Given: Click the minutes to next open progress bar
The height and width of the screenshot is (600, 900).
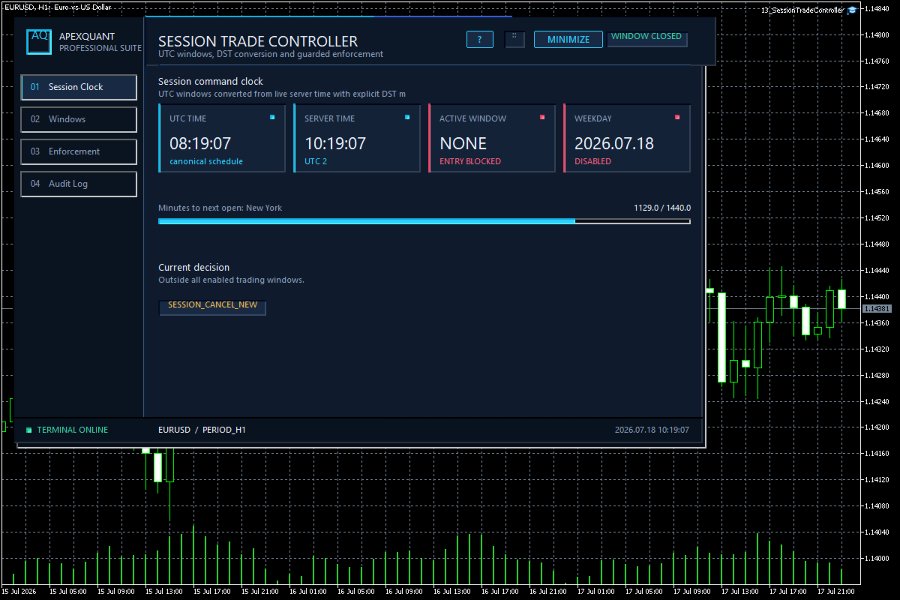Looking at the screenshot, I should [424, 221].
